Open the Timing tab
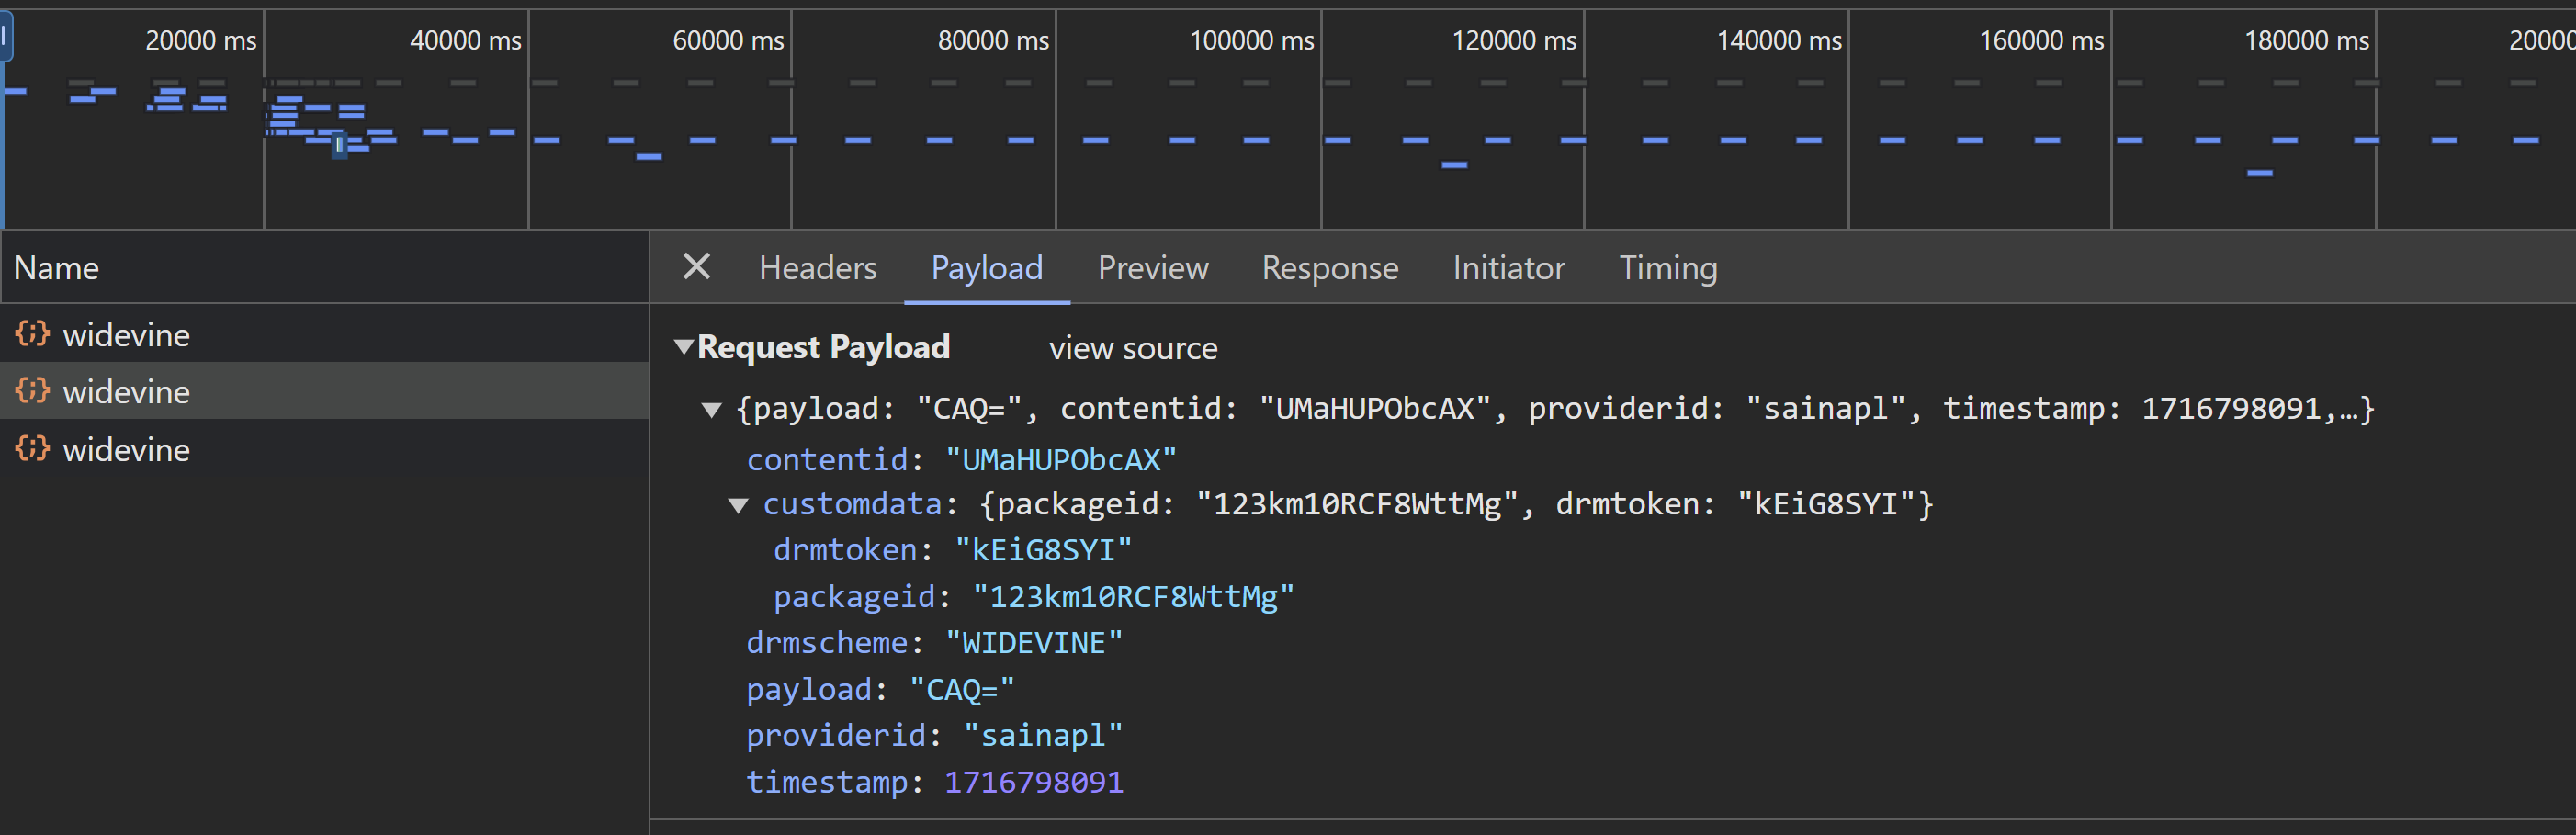Viewport: 2576px width, 835px height. (x=1667, y=268)
